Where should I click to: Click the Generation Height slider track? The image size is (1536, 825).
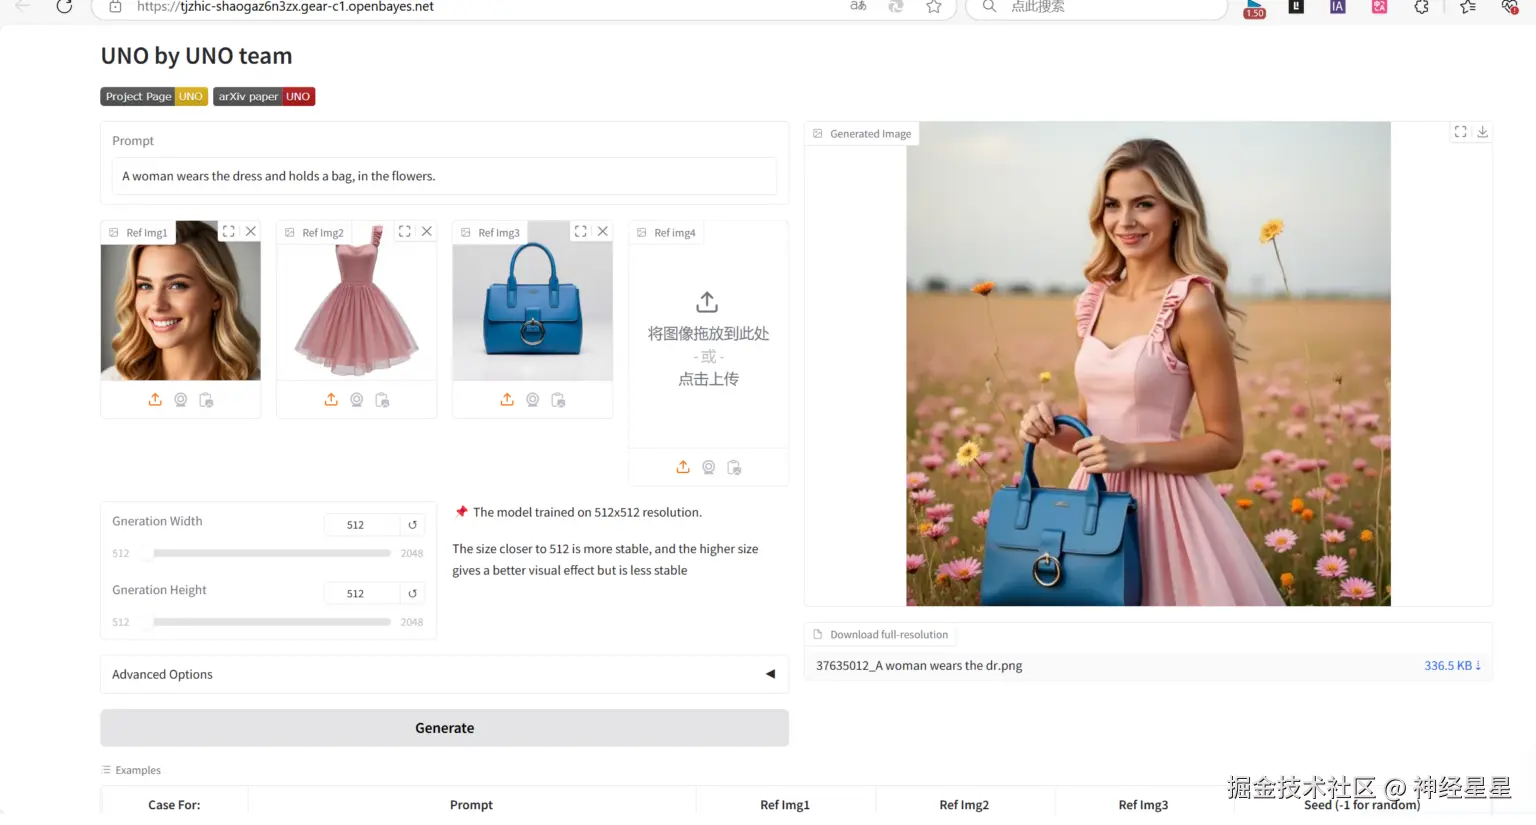click(270, 622)
